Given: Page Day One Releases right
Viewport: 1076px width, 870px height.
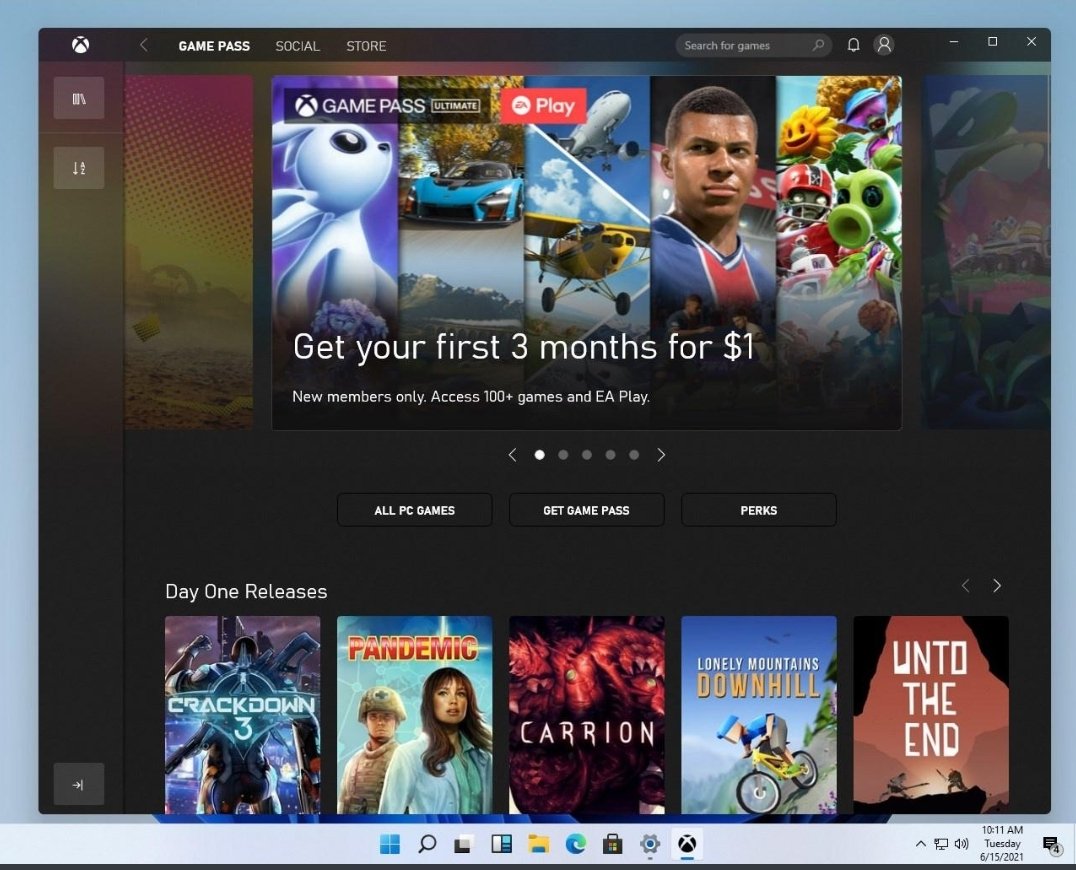Looking at the screenshot, I should (x=996, y=585).
